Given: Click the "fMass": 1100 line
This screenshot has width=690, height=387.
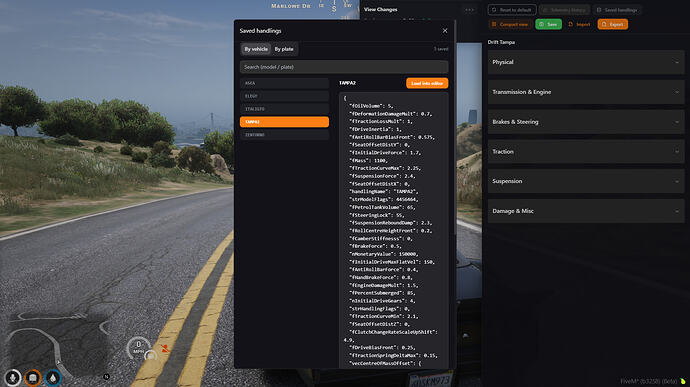Looking at the screenshot, I should coord(369,160).
